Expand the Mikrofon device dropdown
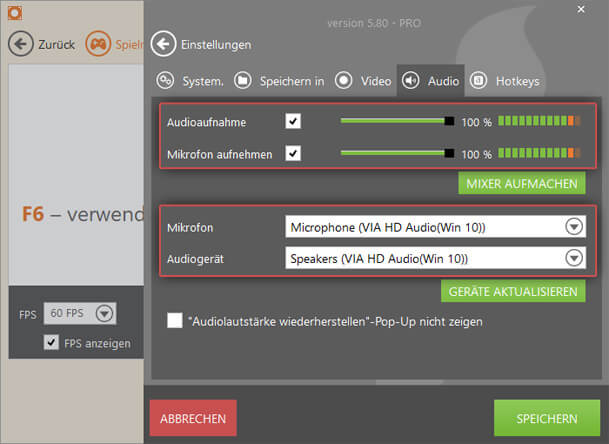 click(x=573, y=227)
